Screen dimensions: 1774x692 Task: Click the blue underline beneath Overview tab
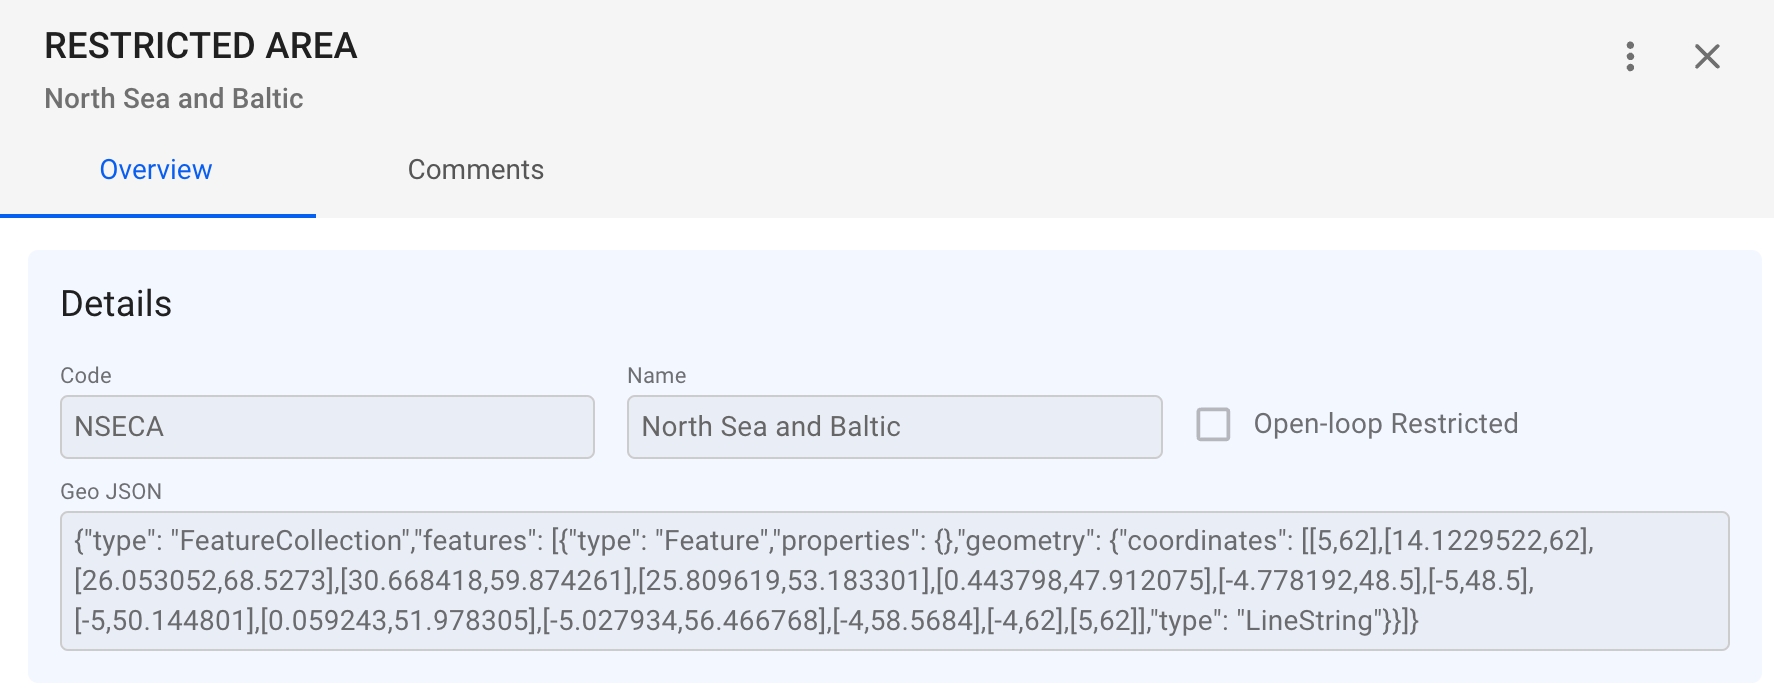point(158,215)
